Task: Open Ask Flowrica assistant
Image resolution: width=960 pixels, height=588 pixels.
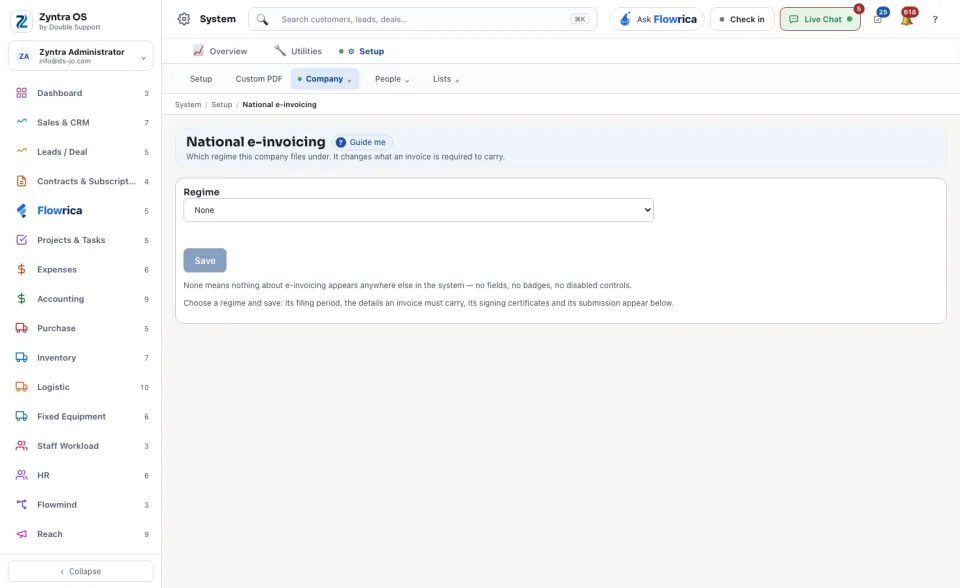Action: pos(657,19)
